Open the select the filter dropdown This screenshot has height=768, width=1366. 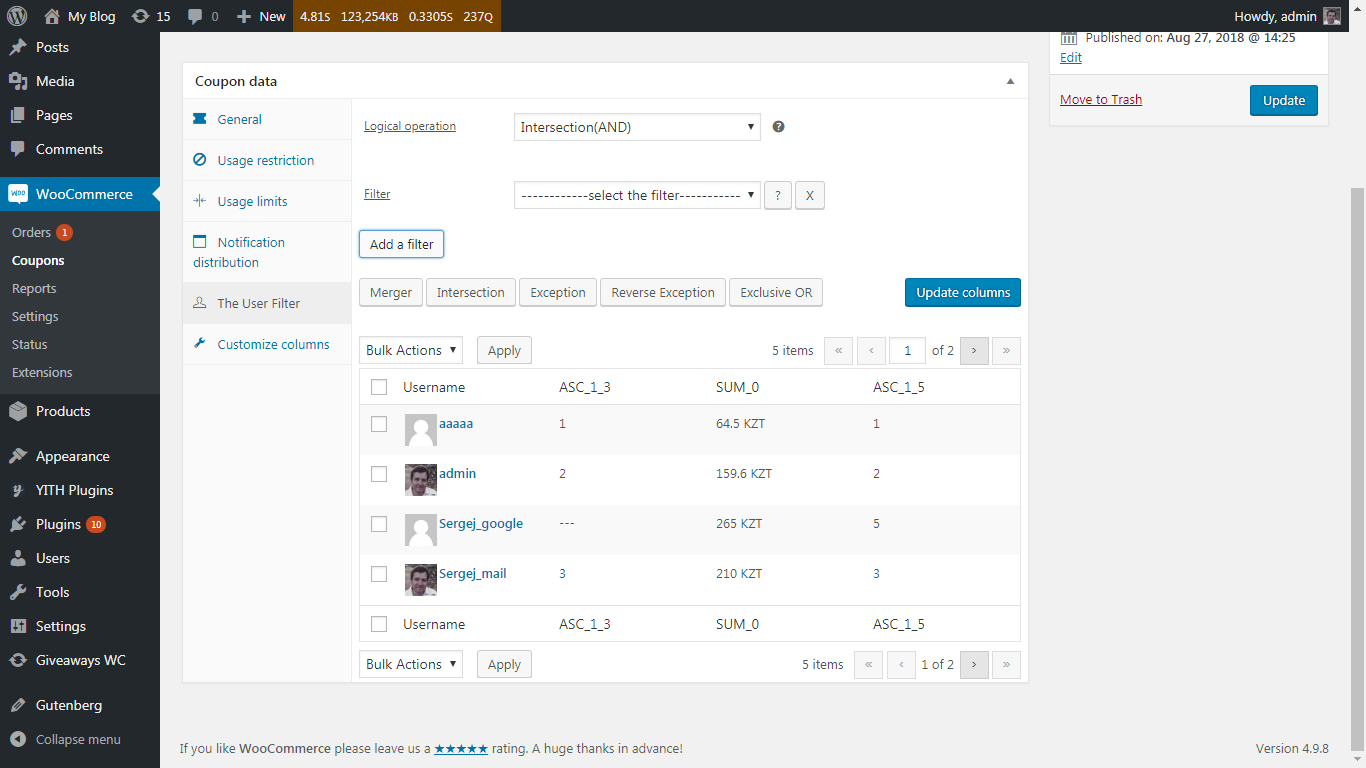637,195
